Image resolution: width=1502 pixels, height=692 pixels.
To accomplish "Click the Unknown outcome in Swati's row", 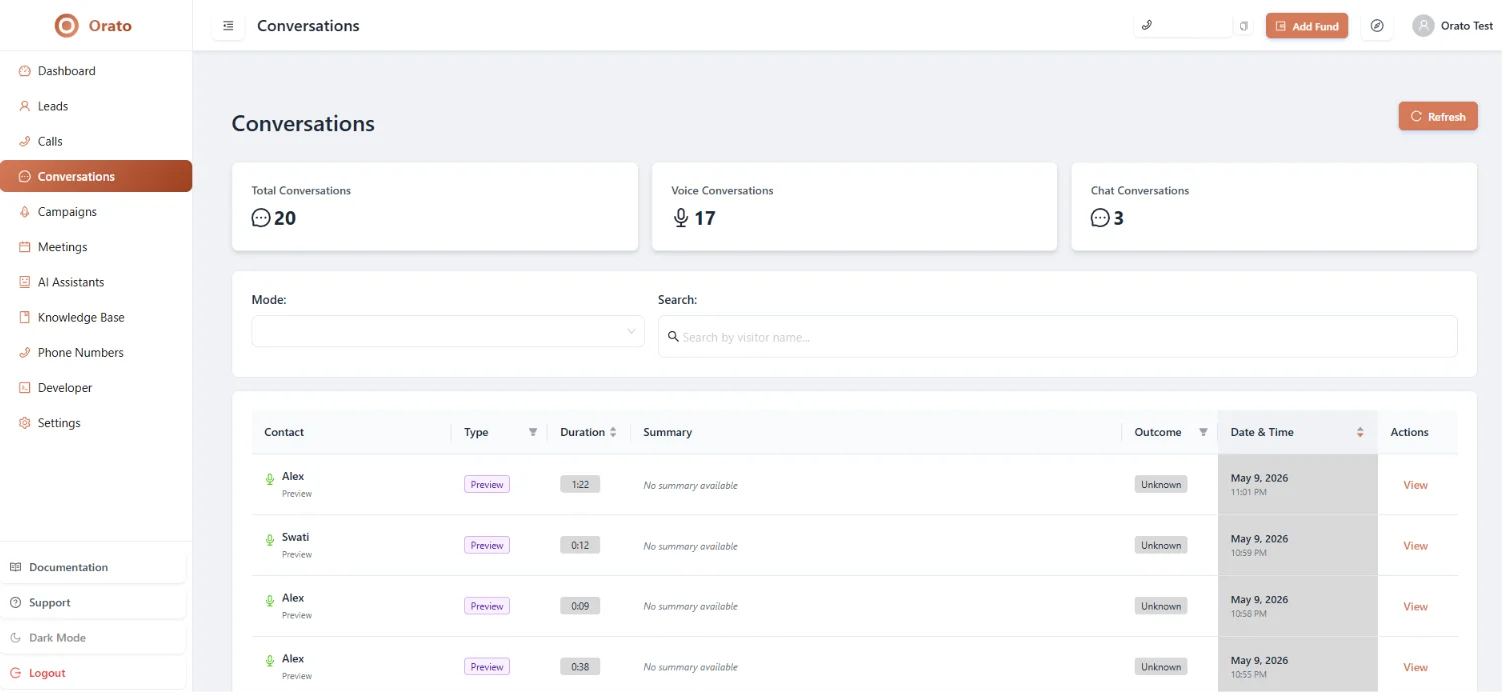I will [1161, 545].
